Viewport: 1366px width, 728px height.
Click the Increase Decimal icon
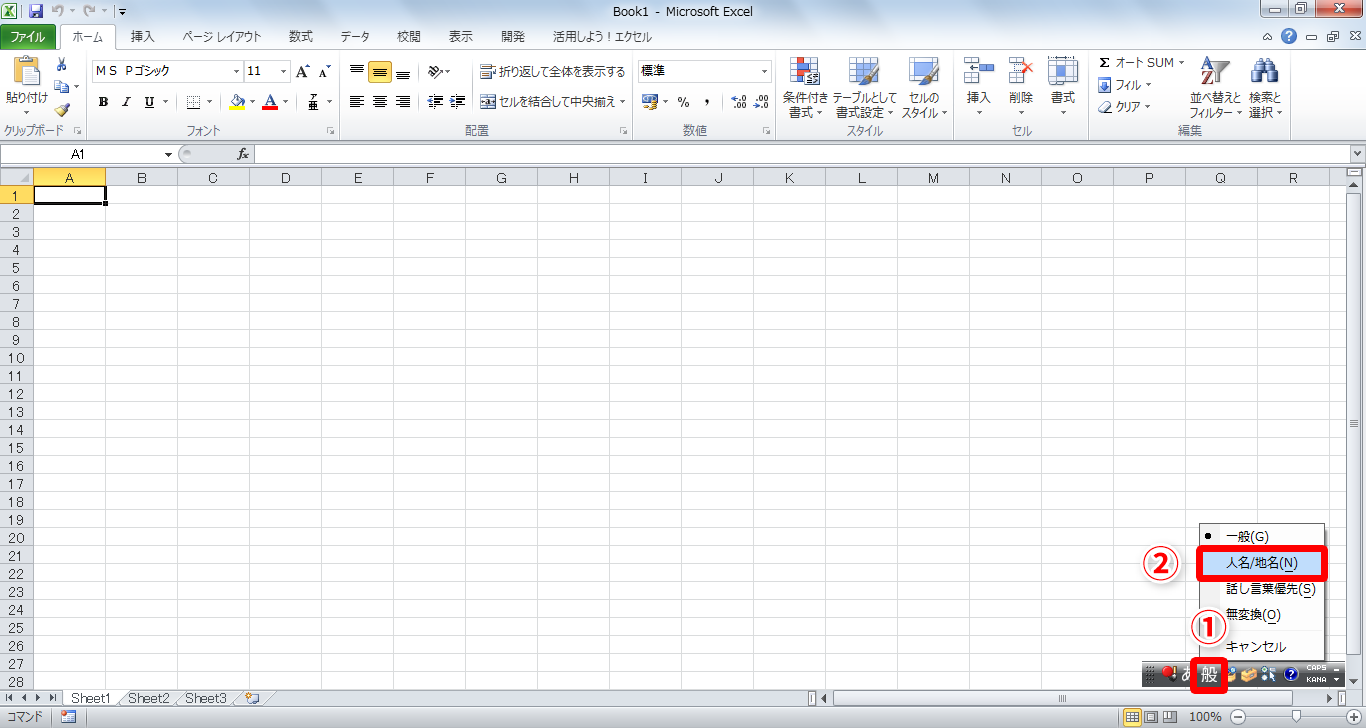739,101
